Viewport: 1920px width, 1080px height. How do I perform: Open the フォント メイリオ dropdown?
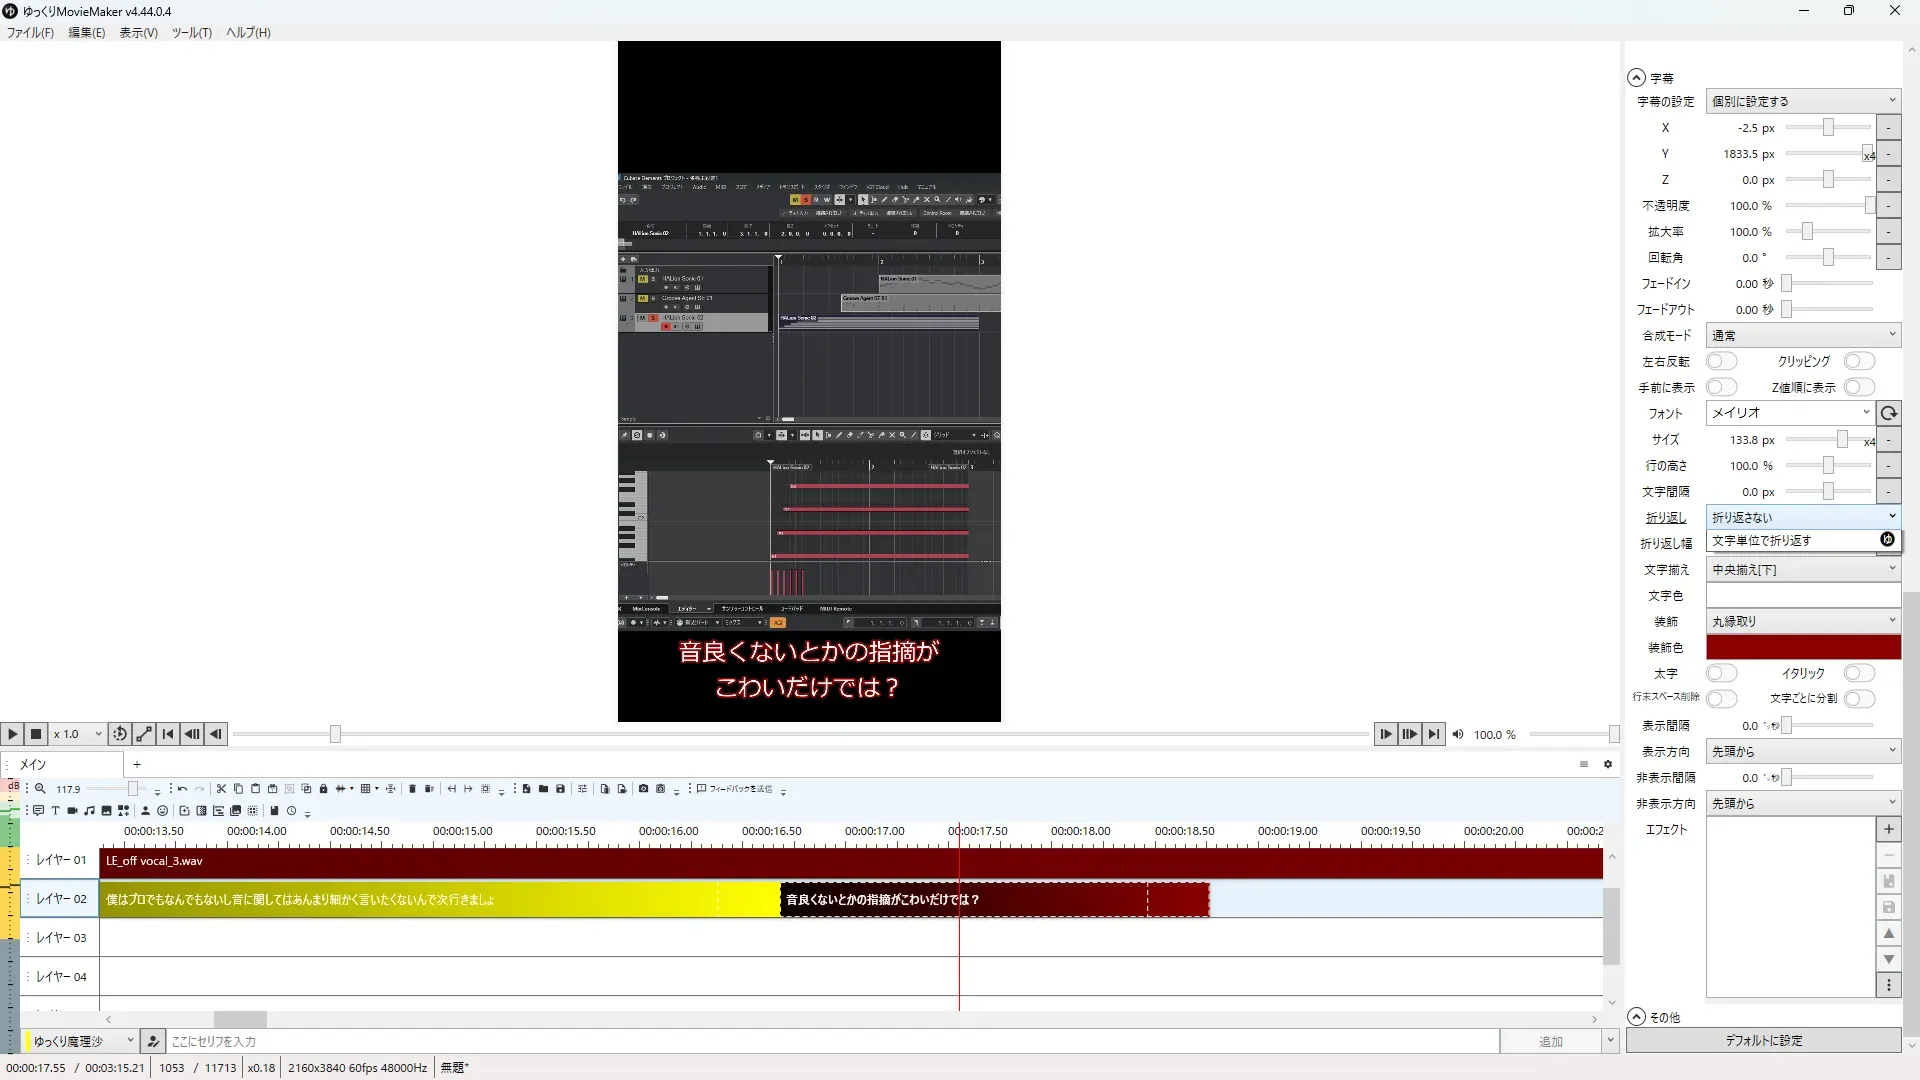[1790, 413]
